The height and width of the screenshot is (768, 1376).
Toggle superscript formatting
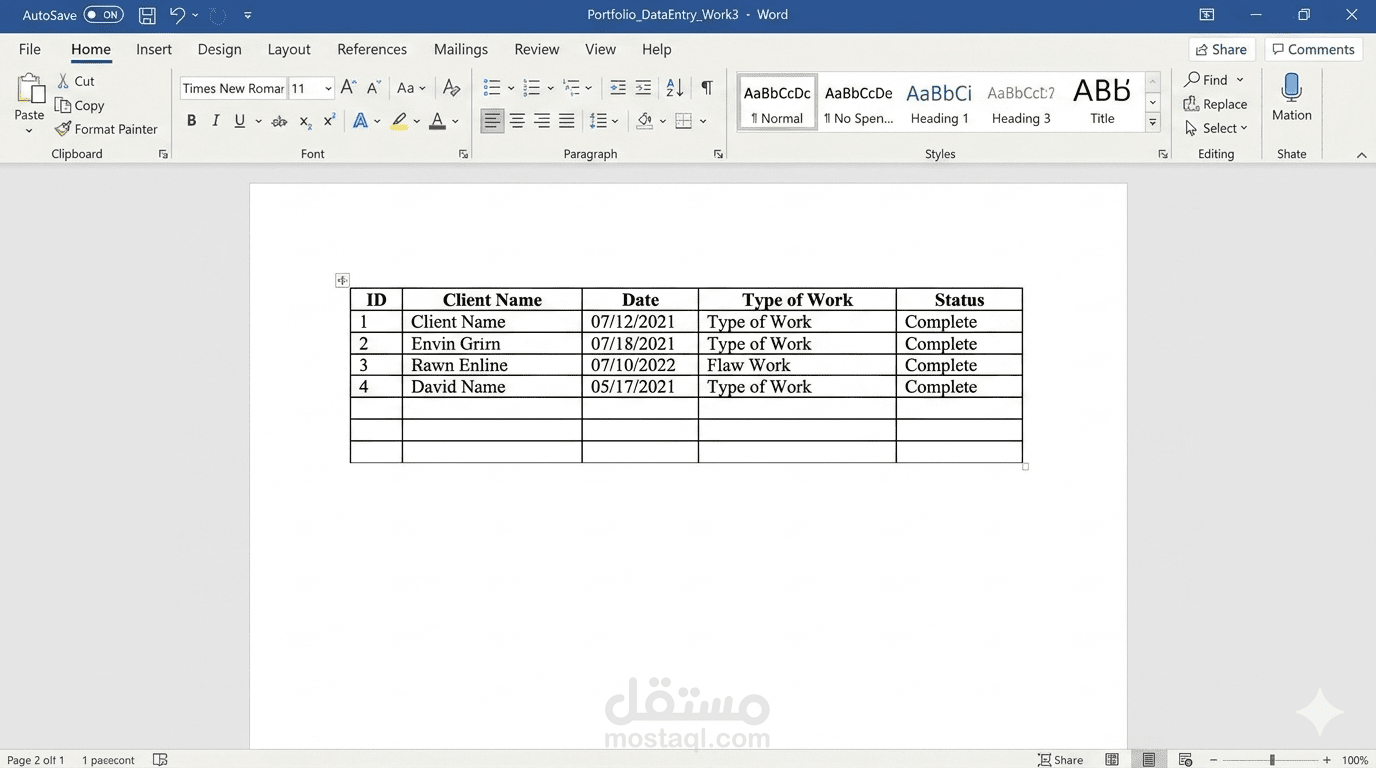click(x=328, y=120)
